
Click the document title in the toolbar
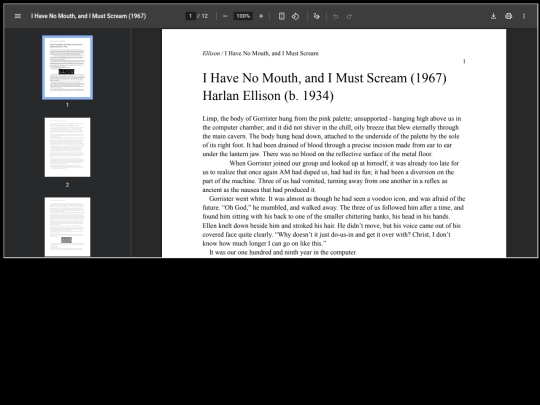(x=89, y=16)
